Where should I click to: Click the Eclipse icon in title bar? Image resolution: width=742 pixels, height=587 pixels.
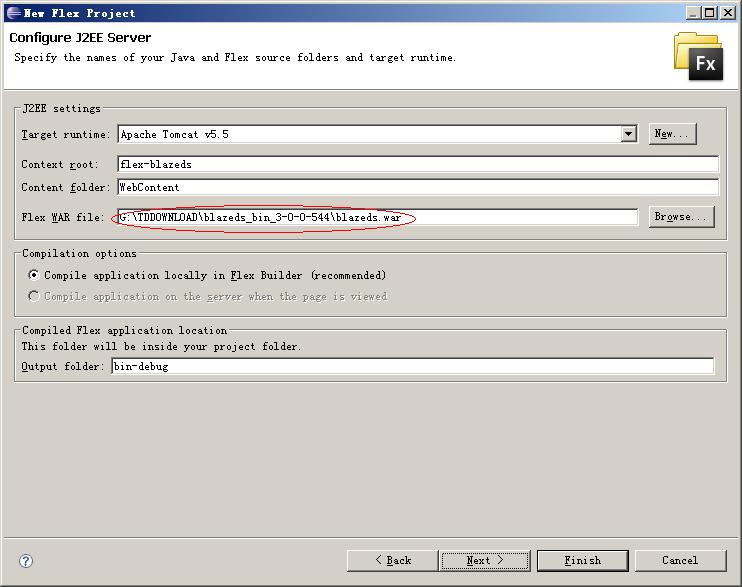pos(13,13)
